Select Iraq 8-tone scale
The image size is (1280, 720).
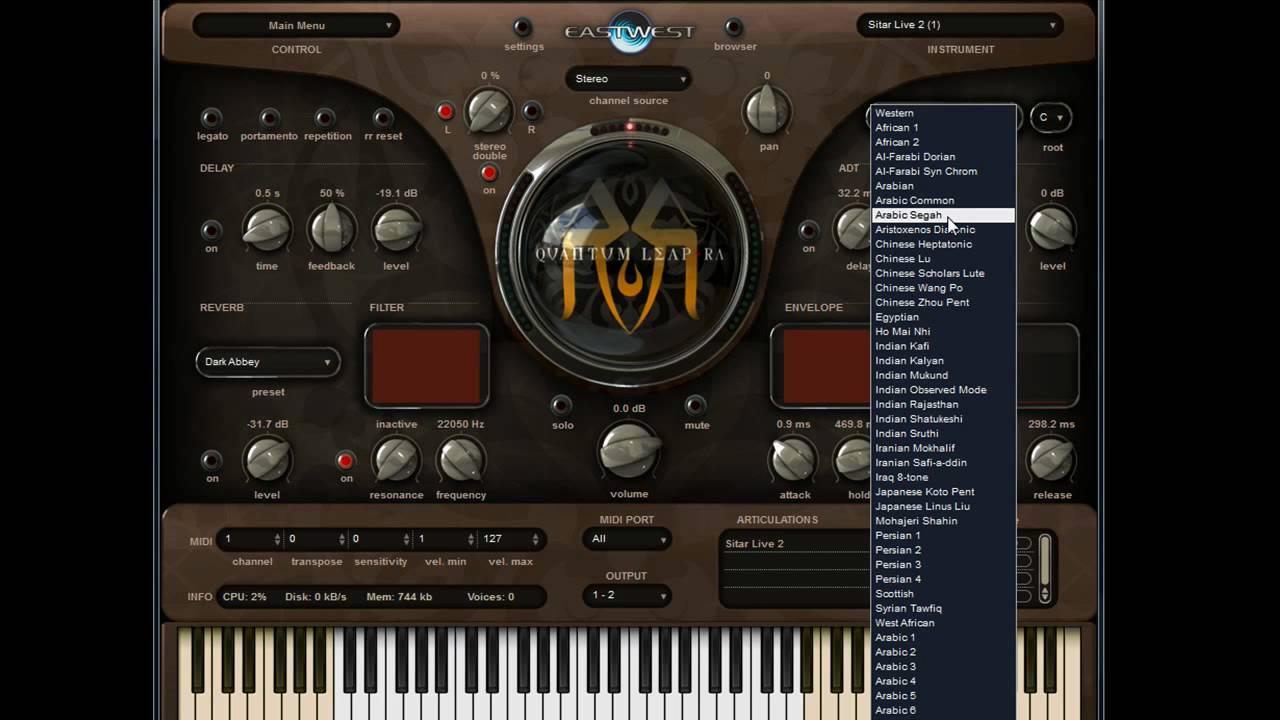pos(943,477)
